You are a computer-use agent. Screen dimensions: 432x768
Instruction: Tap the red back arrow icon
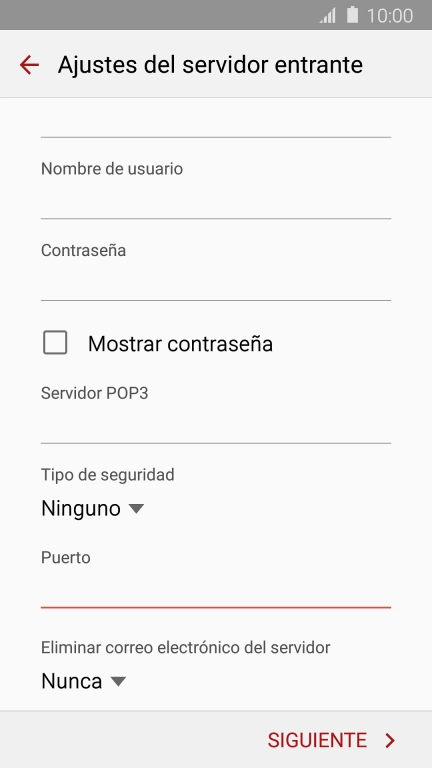(29, 65)
